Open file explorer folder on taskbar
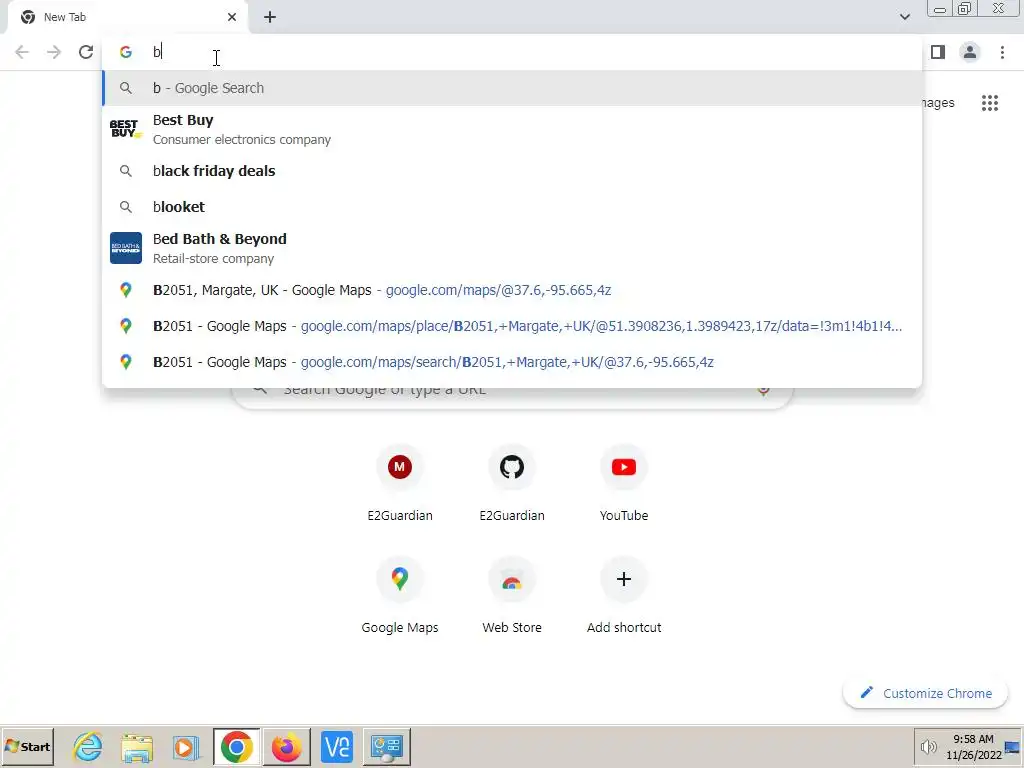Image resolution: width=1024 pixels, height=768 pixels. (137, 748)
